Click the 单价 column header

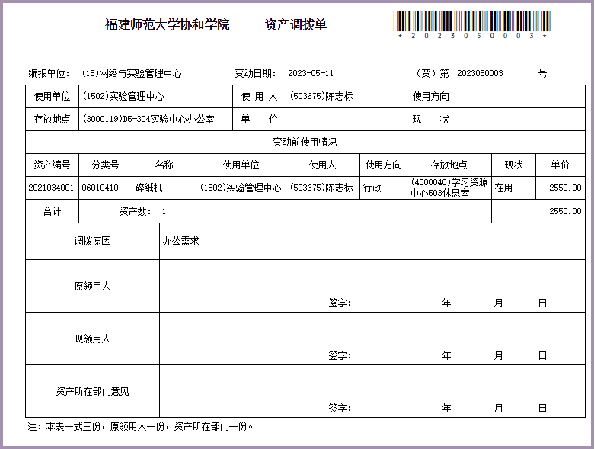[560, 165]
